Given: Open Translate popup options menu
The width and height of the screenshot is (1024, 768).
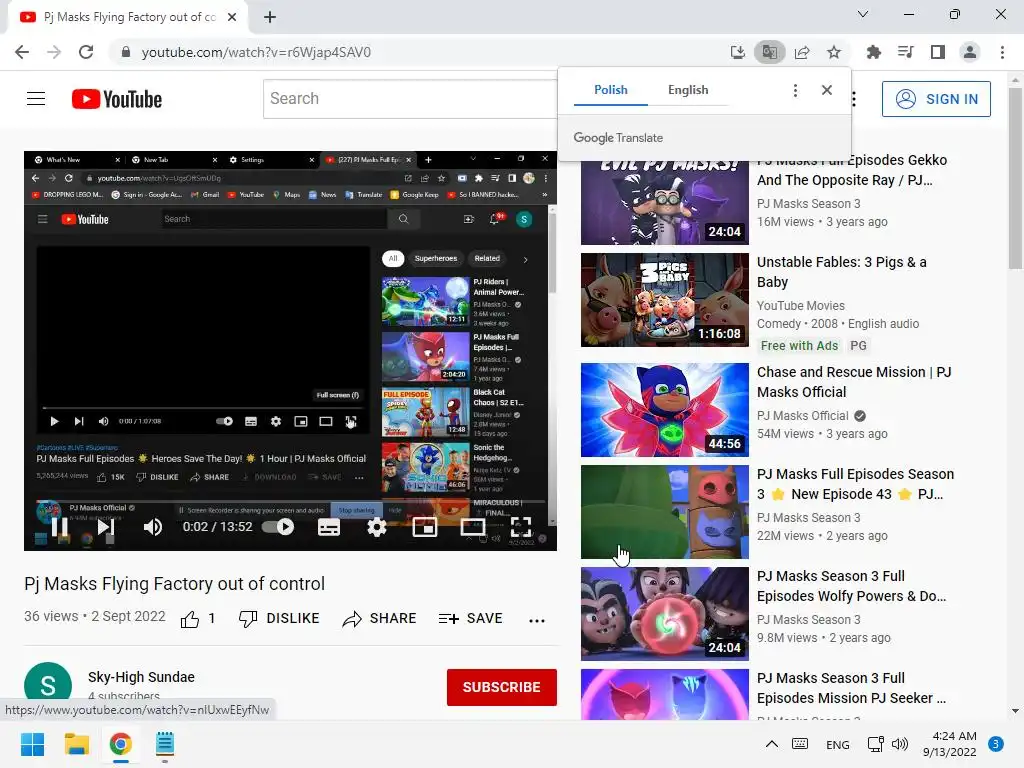Looking at the screenshot, I should click(x=795, y=90).
